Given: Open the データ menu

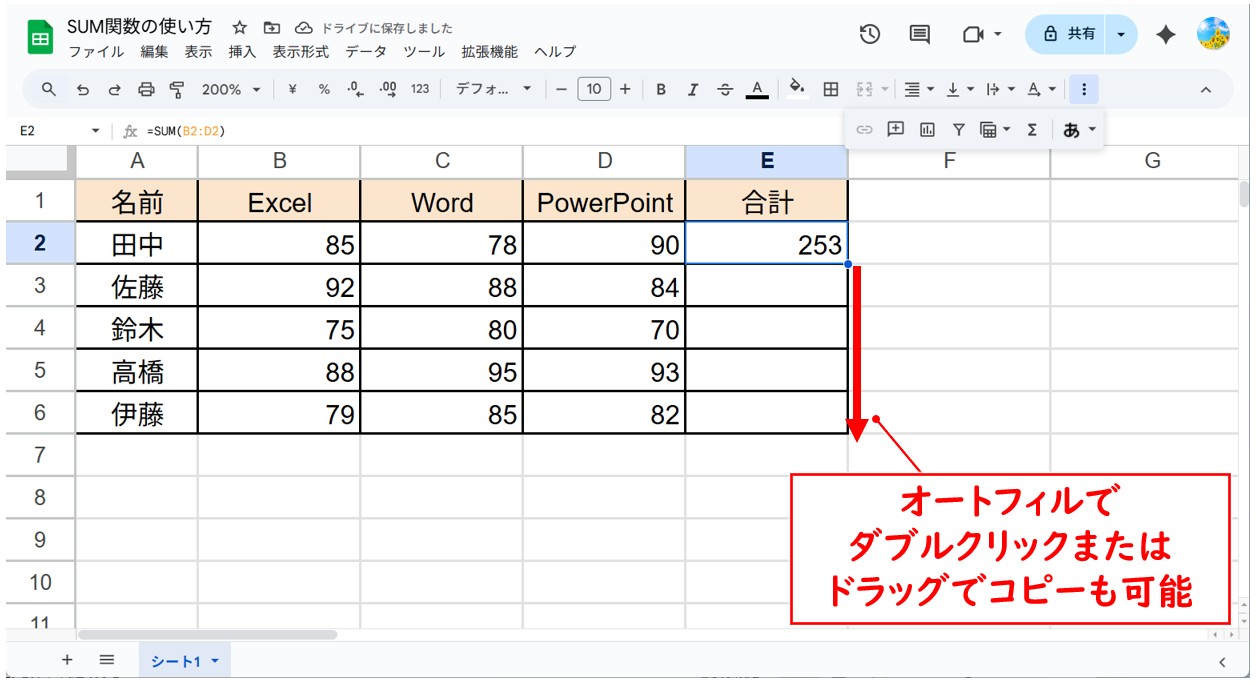Looking at the screenshot, I should (366, 52).
